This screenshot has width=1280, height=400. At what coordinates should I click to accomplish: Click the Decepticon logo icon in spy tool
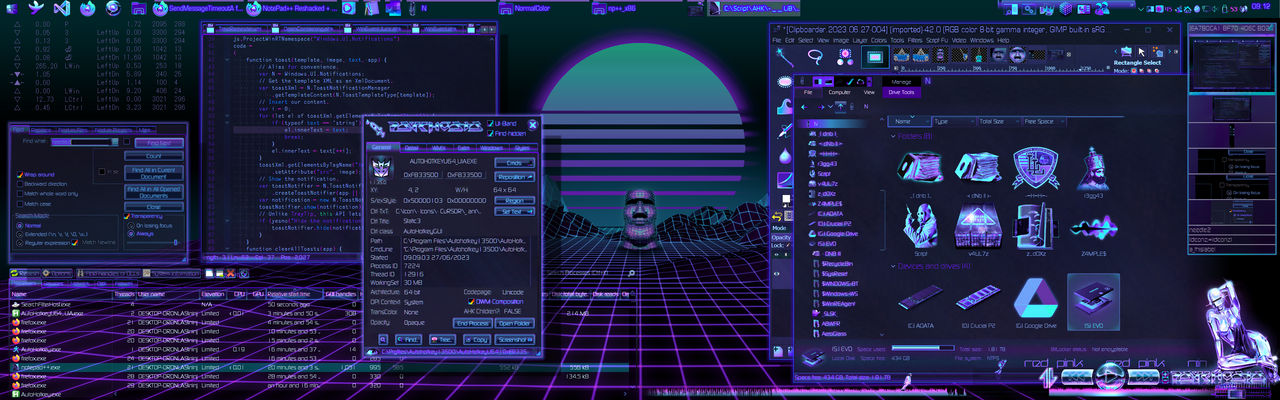tap(382, 169)
